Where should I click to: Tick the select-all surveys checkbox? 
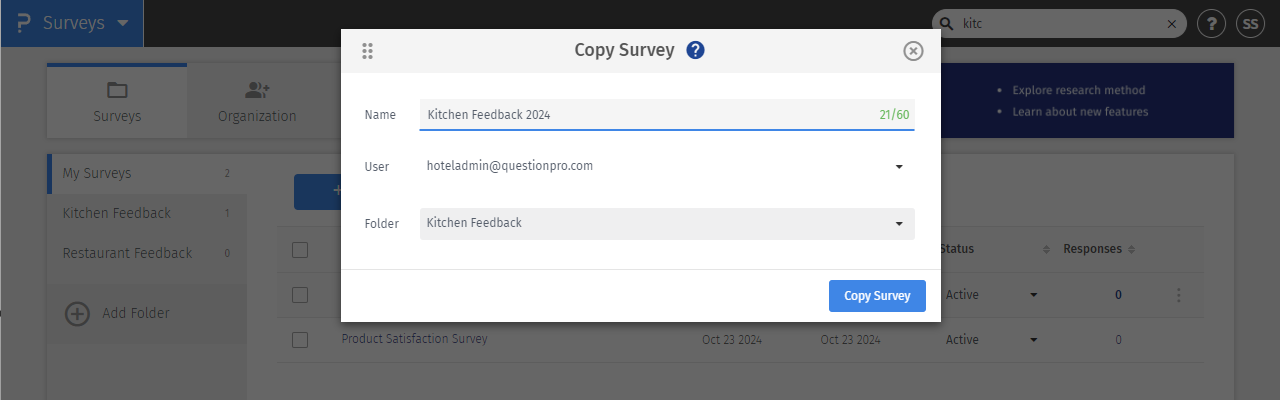click(x=300, y=250)
